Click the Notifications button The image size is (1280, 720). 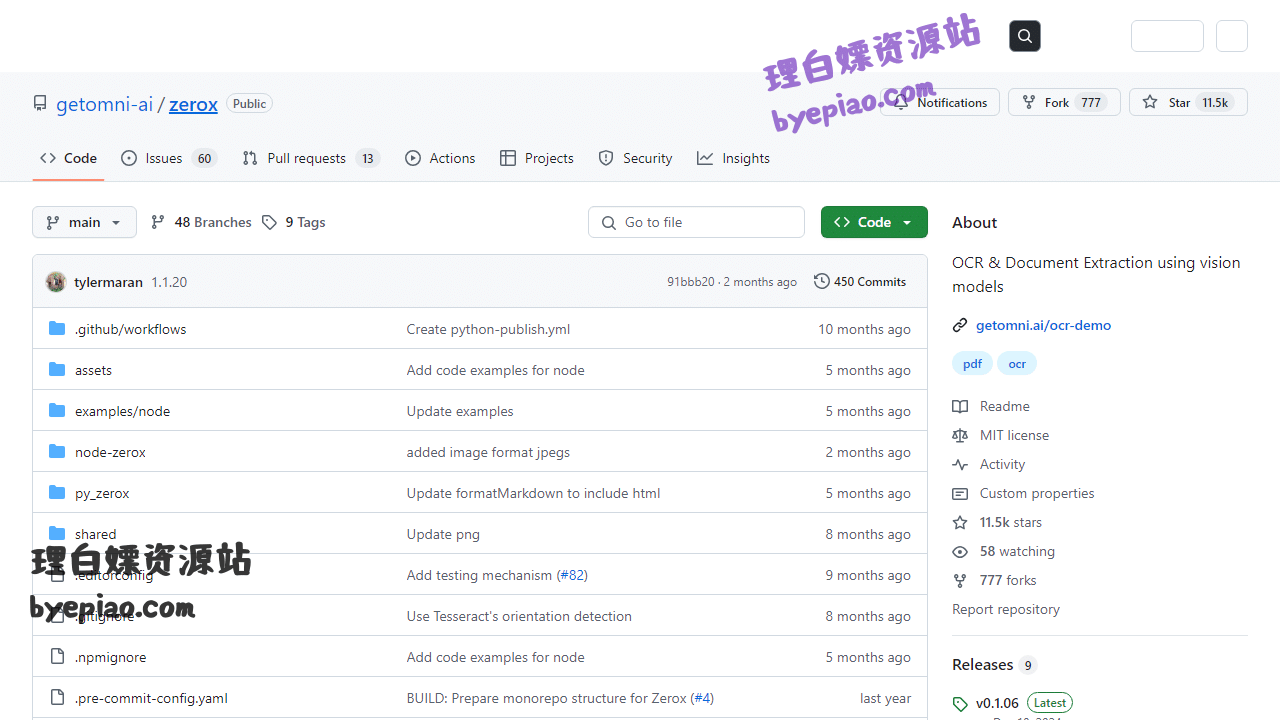point(940,102)
